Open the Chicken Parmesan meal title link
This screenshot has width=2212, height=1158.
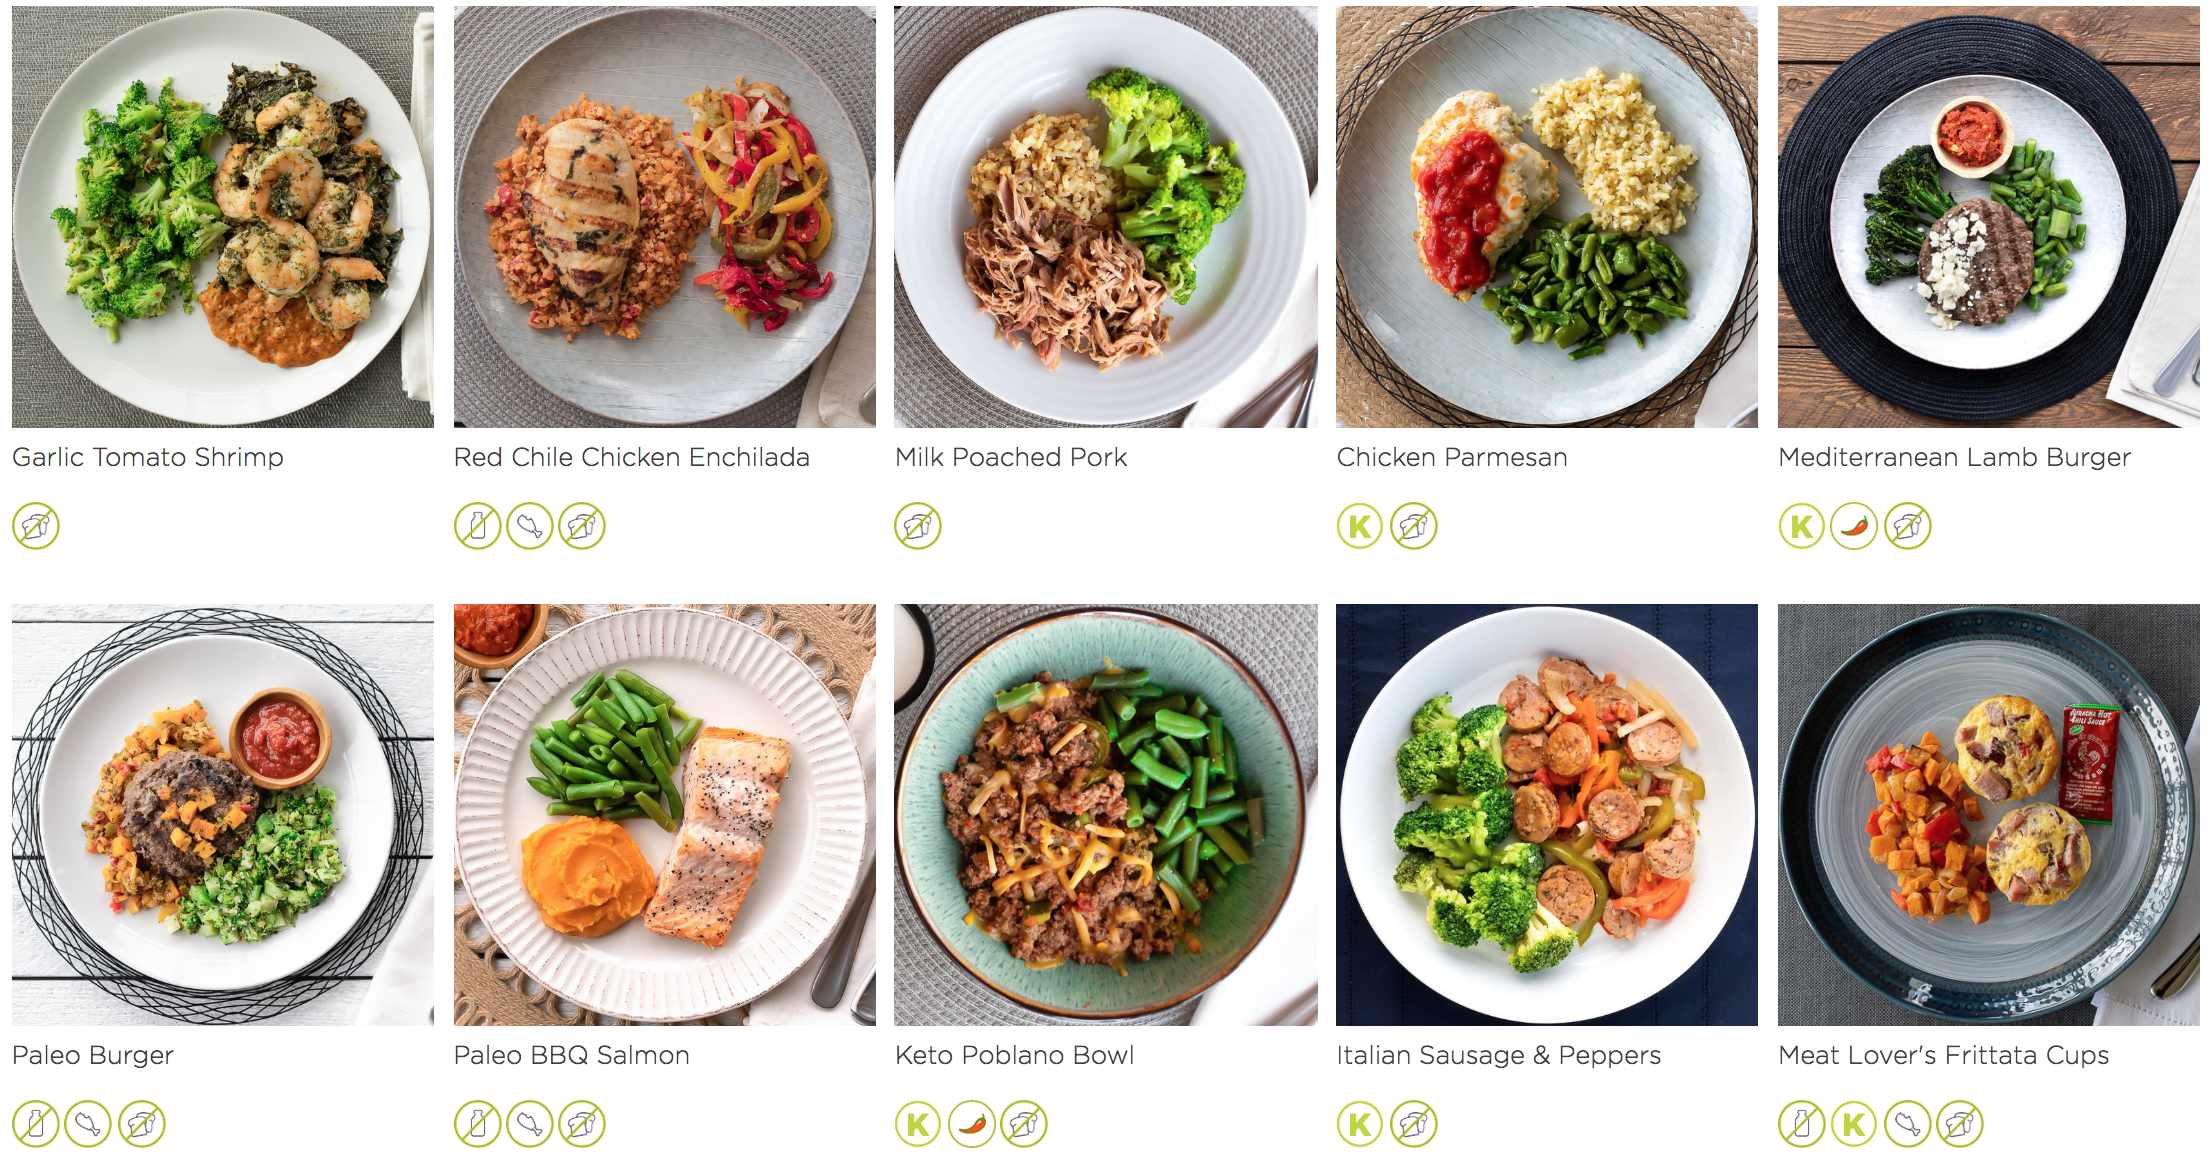(1452, 457)
